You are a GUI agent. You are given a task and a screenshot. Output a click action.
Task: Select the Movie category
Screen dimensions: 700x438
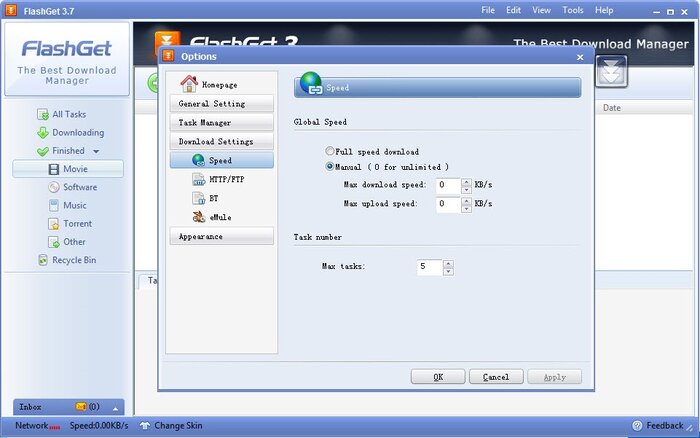pyautogui.click(x=68, y=169)
